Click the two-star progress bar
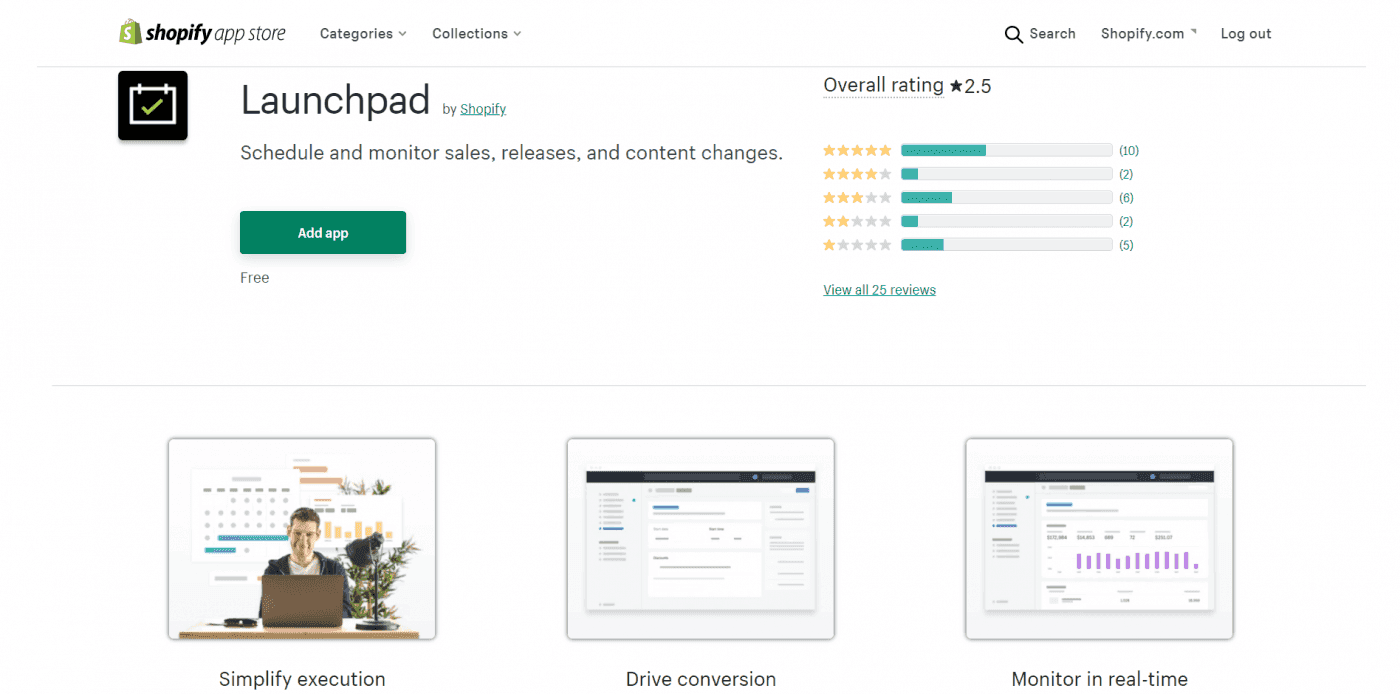Image resolution: width=1400 pixels, height=694 pixels. 1007,221
